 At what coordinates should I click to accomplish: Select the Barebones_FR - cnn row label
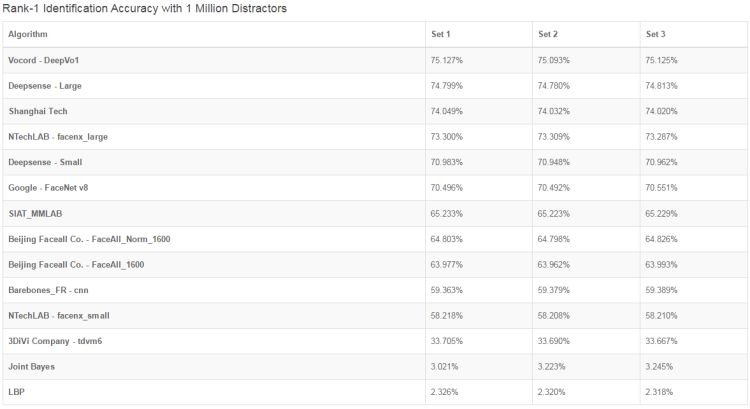(48, 290)
